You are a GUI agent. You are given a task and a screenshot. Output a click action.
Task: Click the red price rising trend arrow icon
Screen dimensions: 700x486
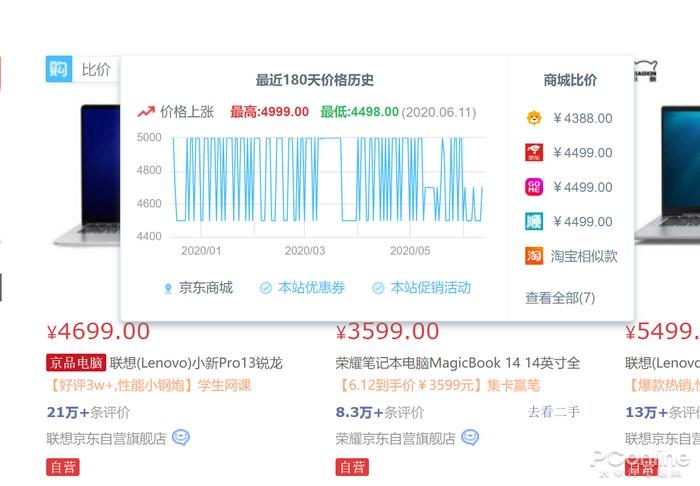146,112
